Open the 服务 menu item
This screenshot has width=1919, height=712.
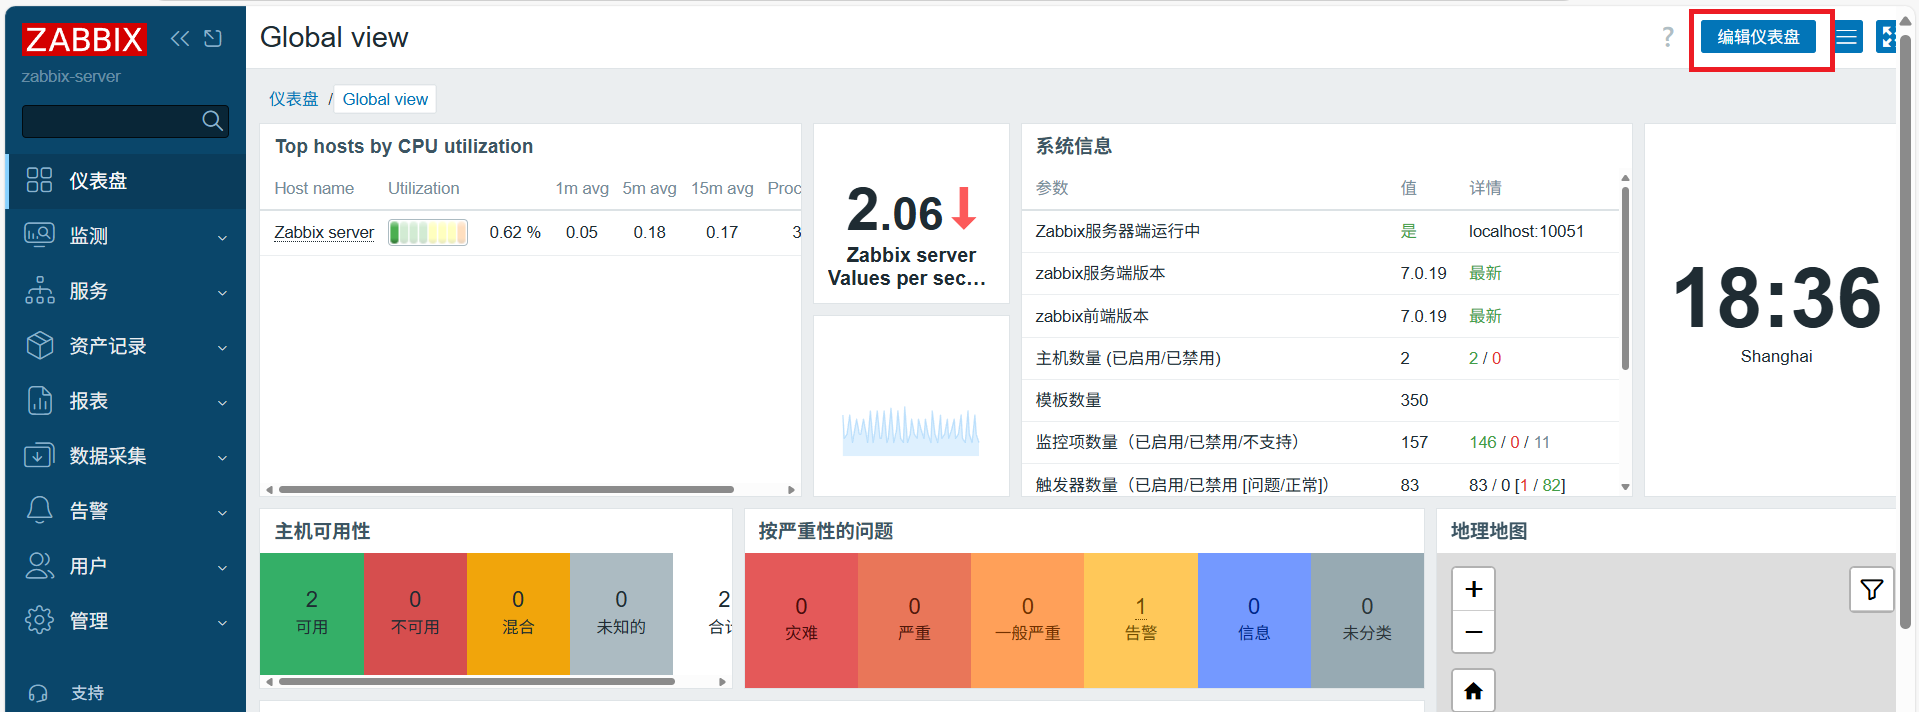point(126,291)
